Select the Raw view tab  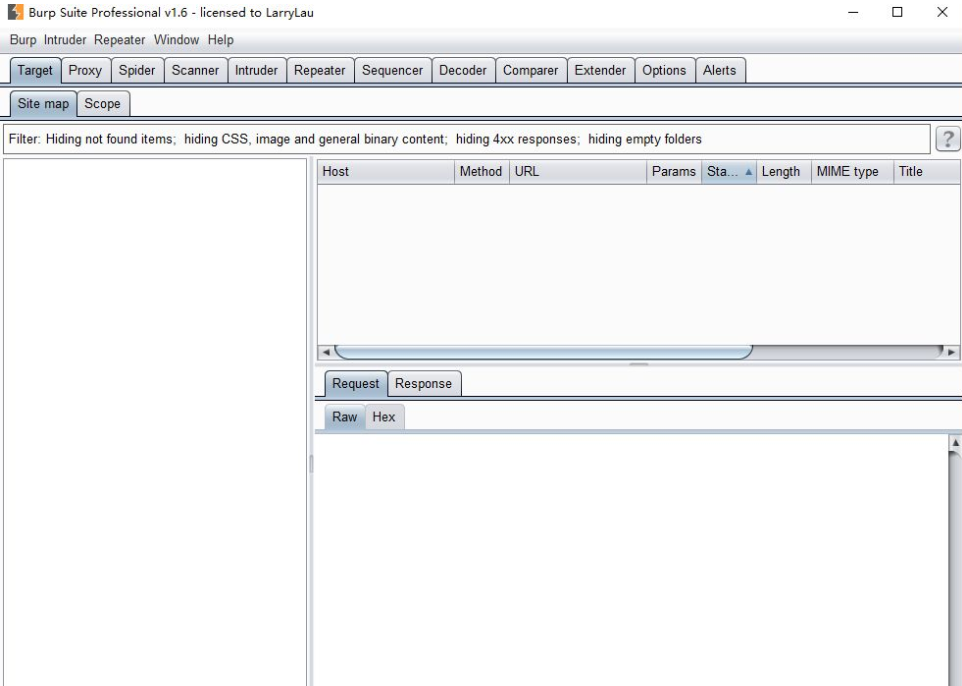coord(345,417)
